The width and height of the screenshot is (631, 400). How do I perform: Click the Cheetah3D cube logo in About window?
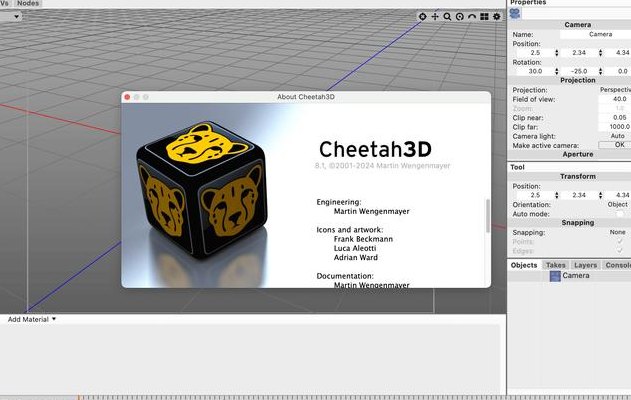202,189
